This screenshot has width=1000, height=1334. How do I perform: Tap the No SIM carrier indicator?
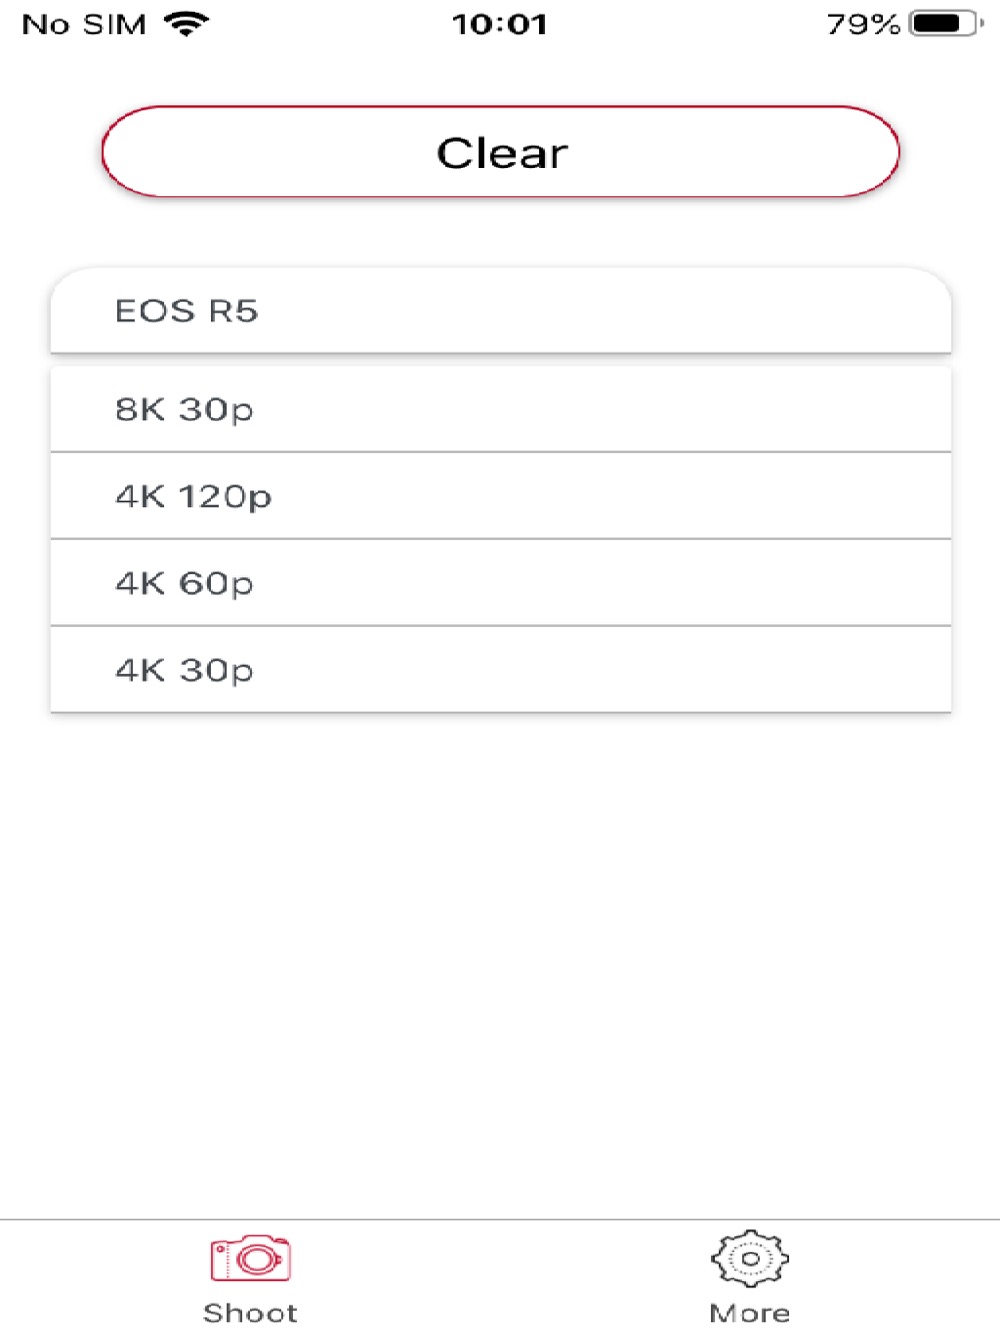pos(84,24)
